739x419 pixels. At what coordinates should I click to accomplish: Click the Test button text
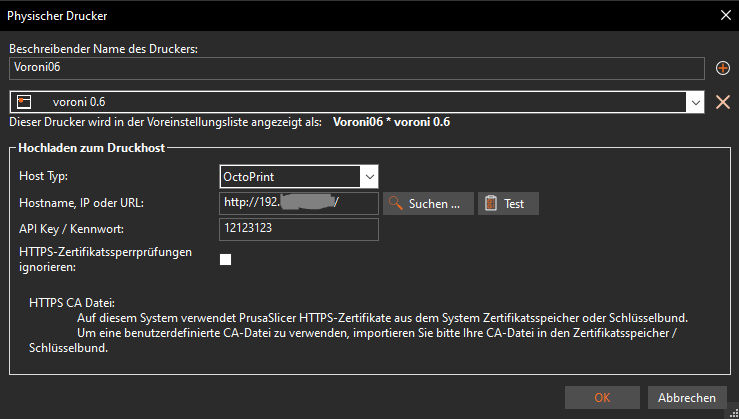pos(514,204)
